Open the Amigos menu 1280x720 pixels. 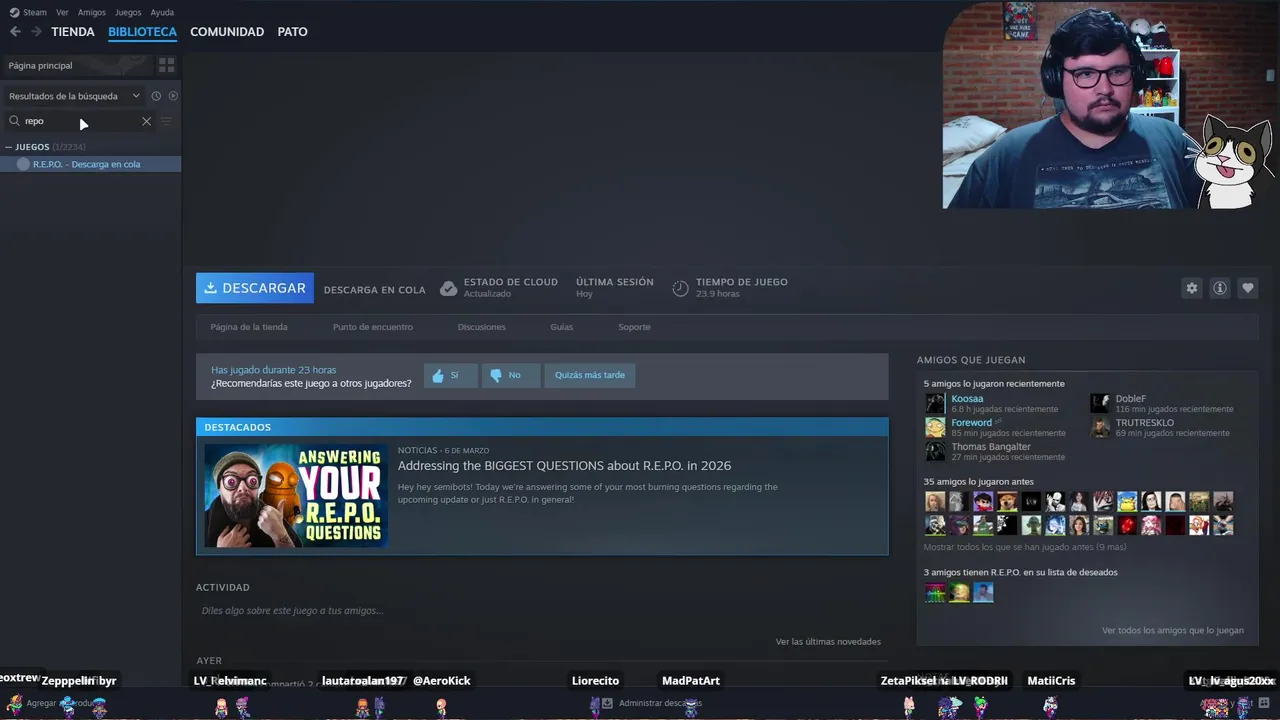[92, 13]
